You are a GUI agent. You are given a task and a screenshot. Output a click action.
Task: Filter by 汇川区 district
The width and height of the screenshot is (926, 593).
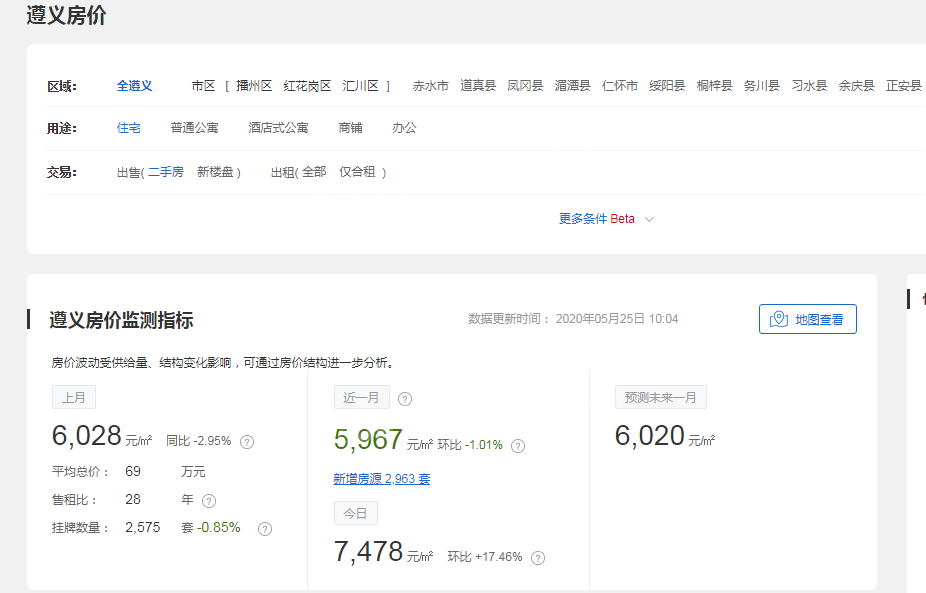(x=360, y=86)
